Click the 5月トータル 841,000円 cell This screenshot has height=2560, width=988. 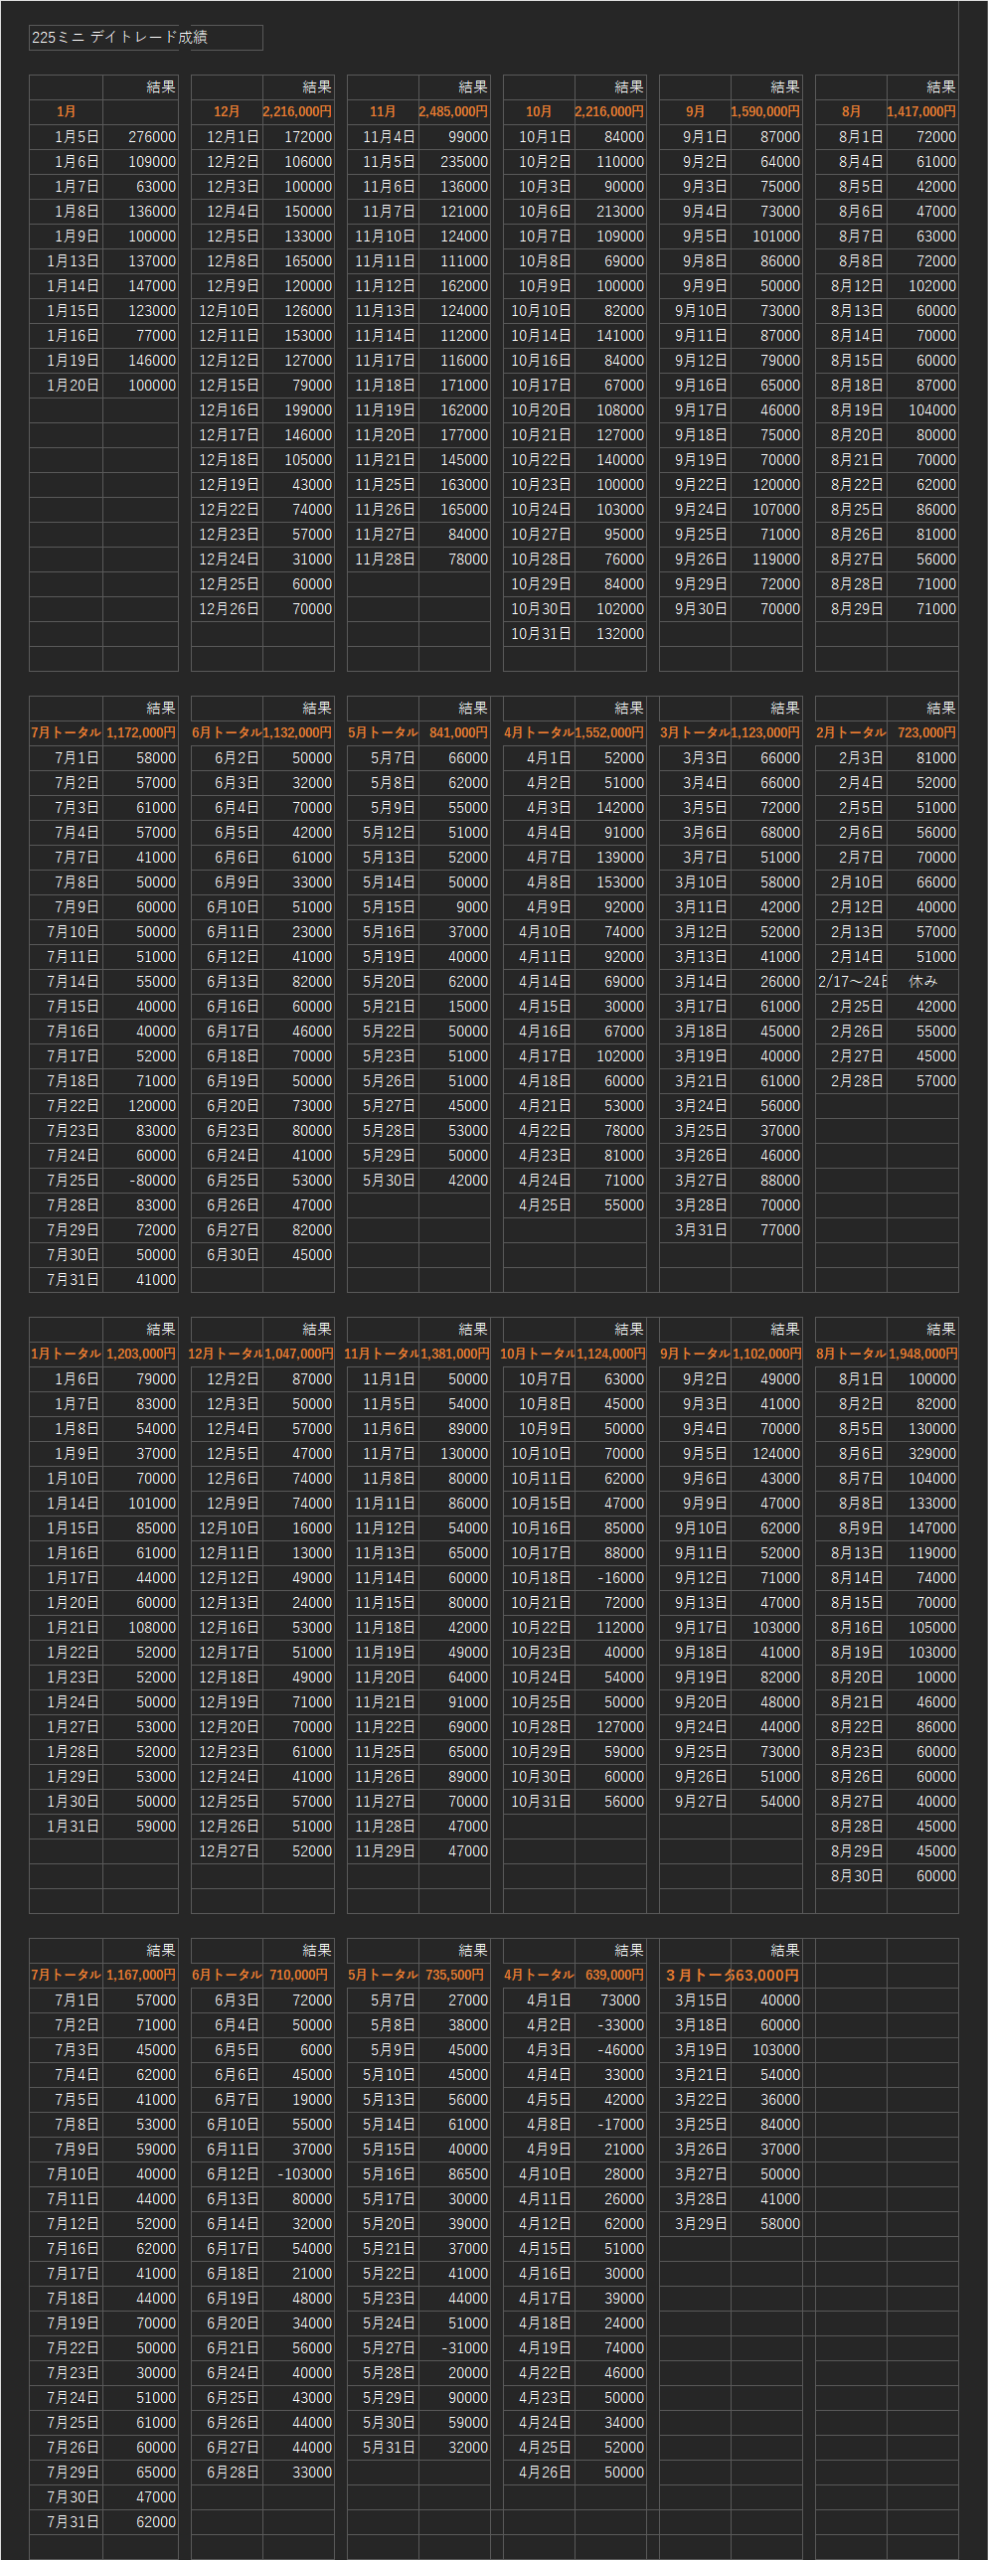454,733
